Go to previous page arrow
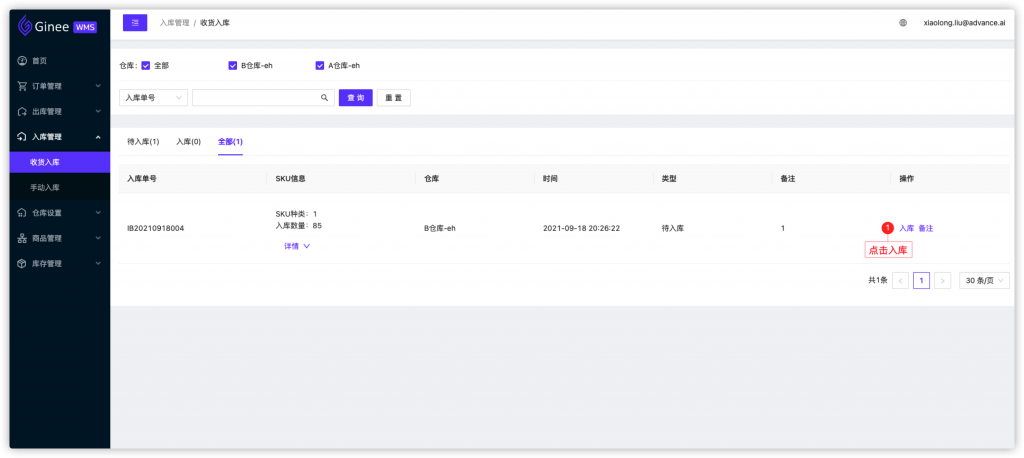1024x458 pixels. tap(901, 281)
